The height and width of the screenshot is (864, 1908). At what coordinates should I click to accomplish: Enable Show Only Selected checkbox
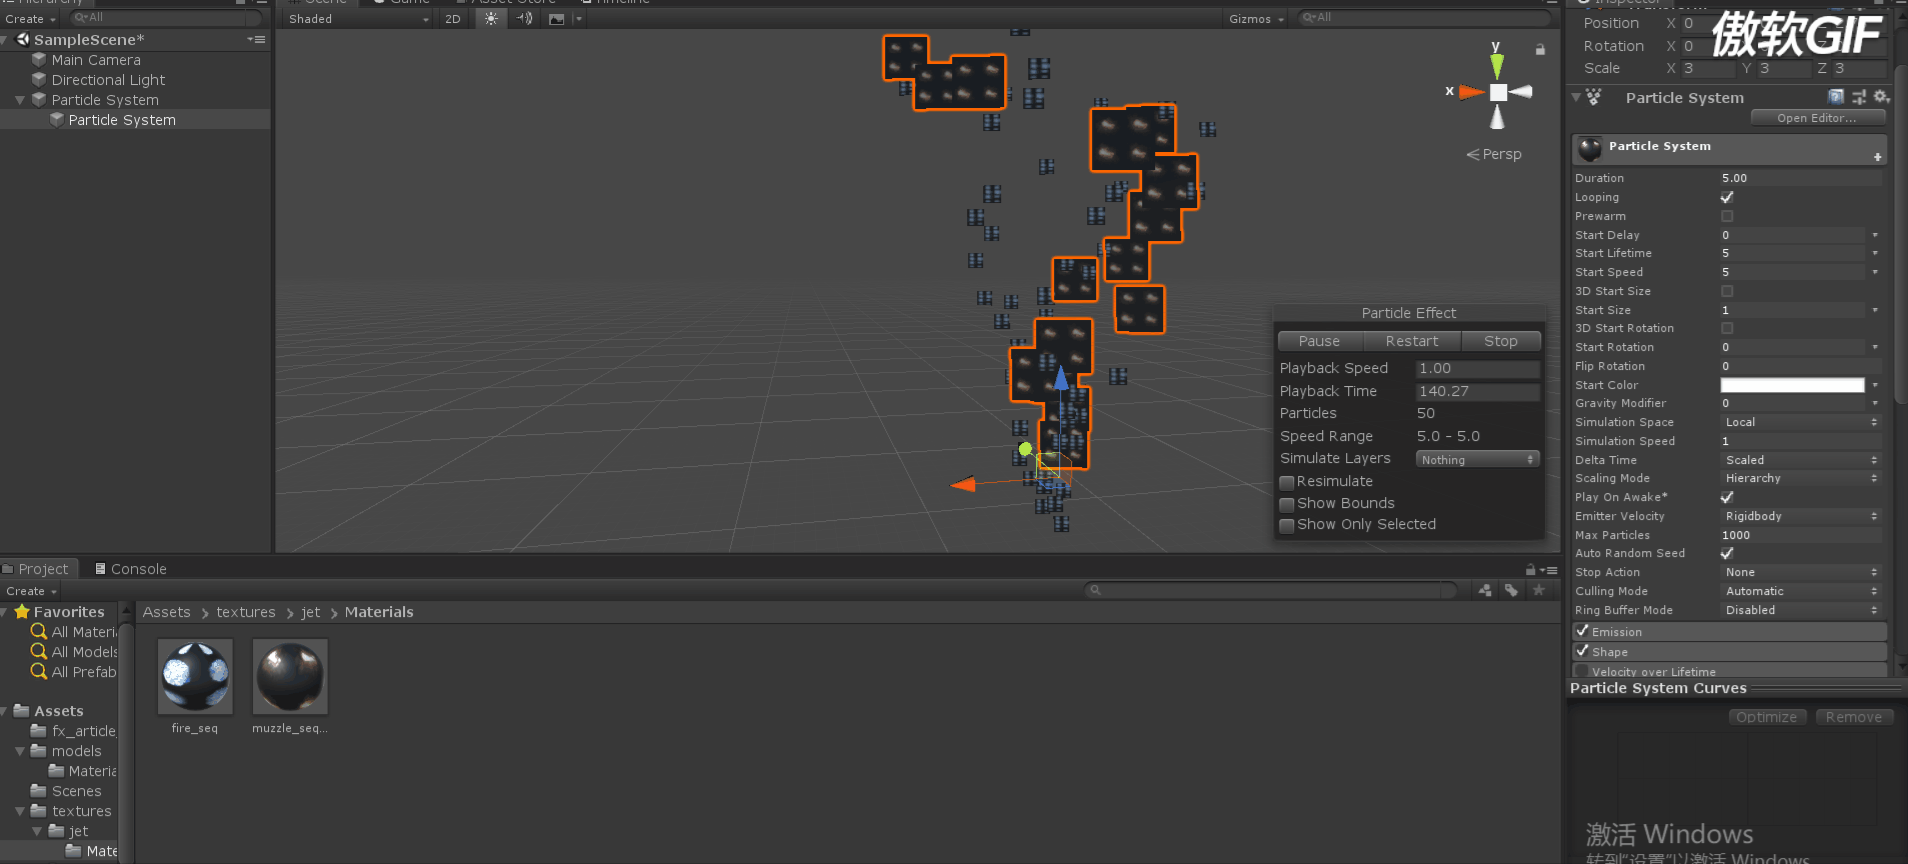(1287, 525)
